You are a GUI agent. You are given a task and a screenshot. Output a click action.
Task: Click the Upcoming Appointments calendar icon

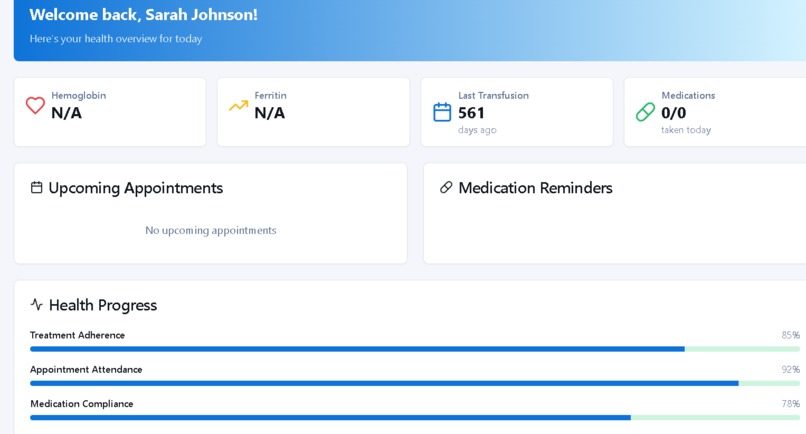click(36, 187)
